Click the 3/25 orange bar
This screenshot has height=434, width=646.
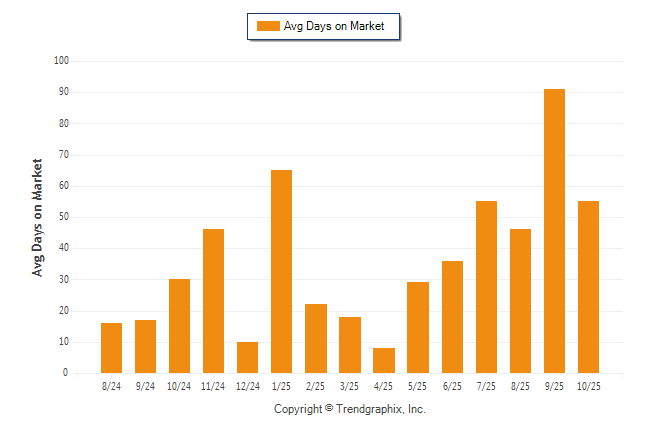(350, 345)
